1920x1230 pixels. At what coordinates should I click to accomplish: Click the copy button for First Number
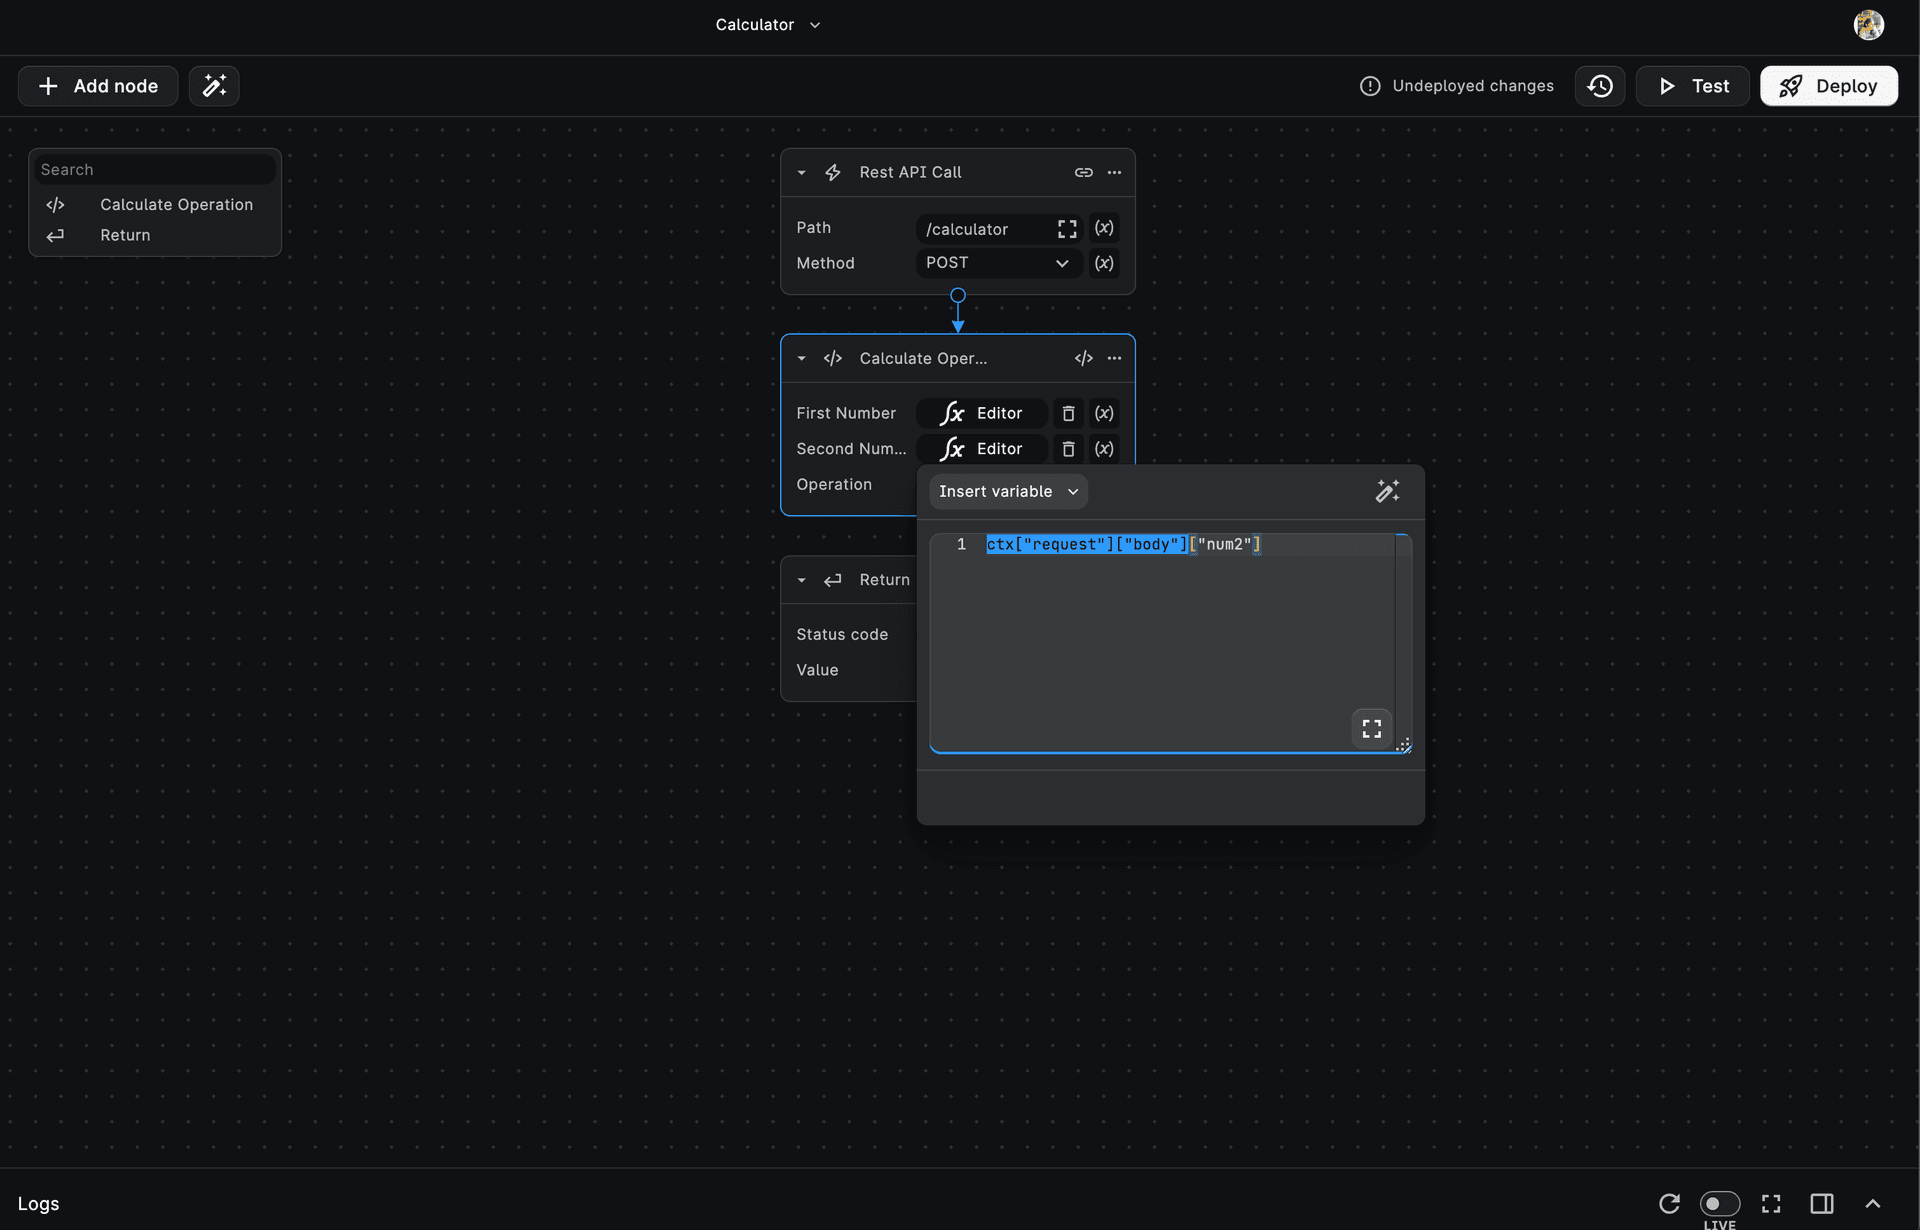1066,413
